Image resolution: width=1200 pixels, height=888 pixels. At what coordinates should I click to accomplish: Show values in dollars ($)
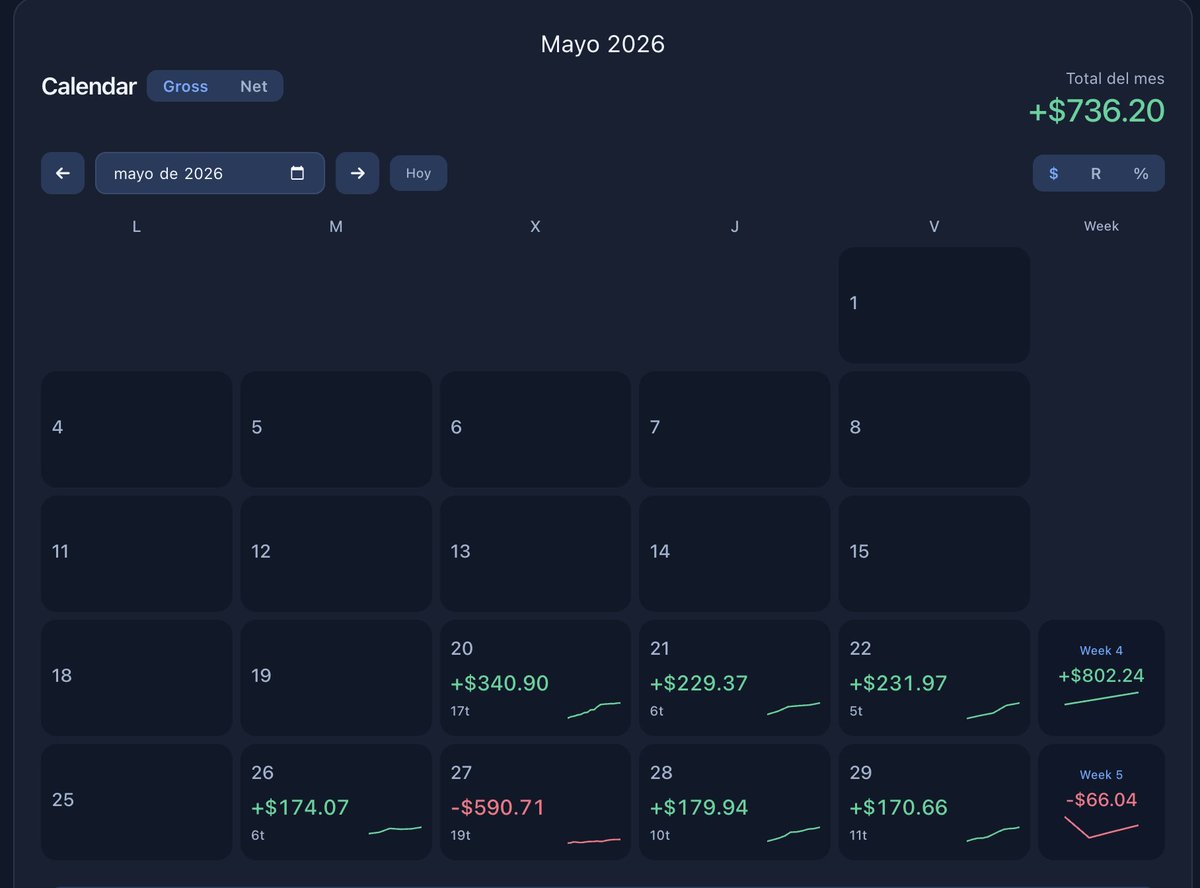click(x=1054, y=173)
